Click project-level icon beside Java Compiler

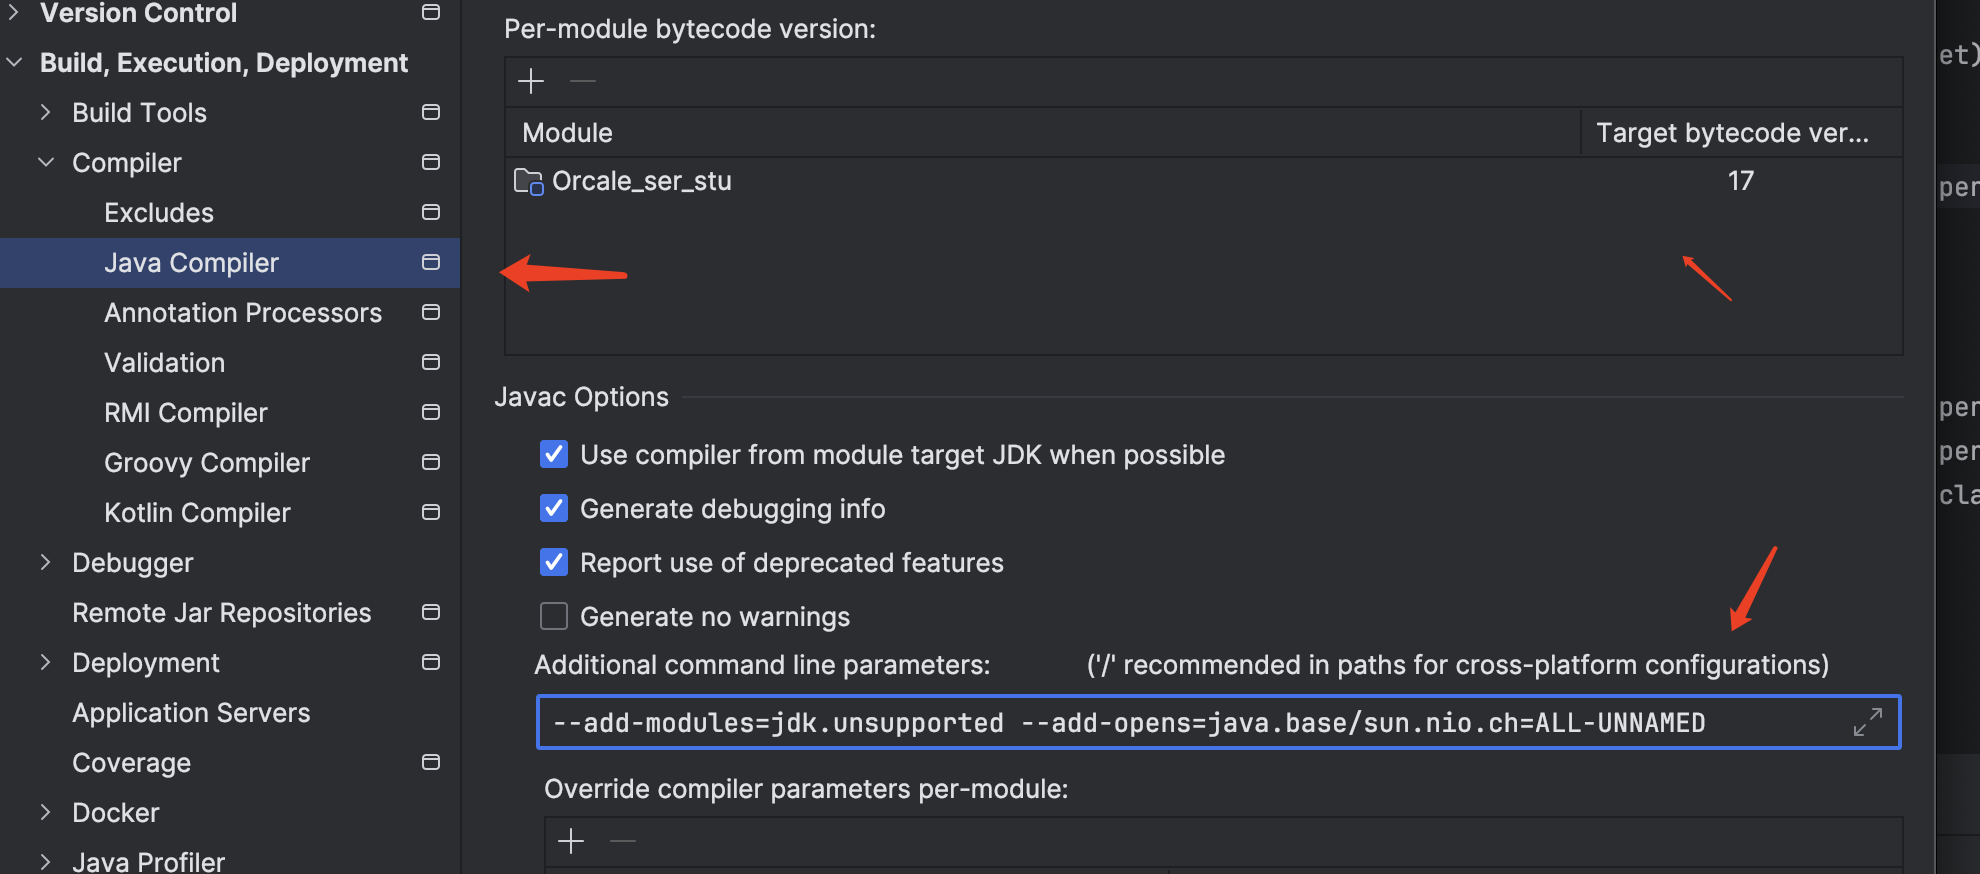point(431,262)
